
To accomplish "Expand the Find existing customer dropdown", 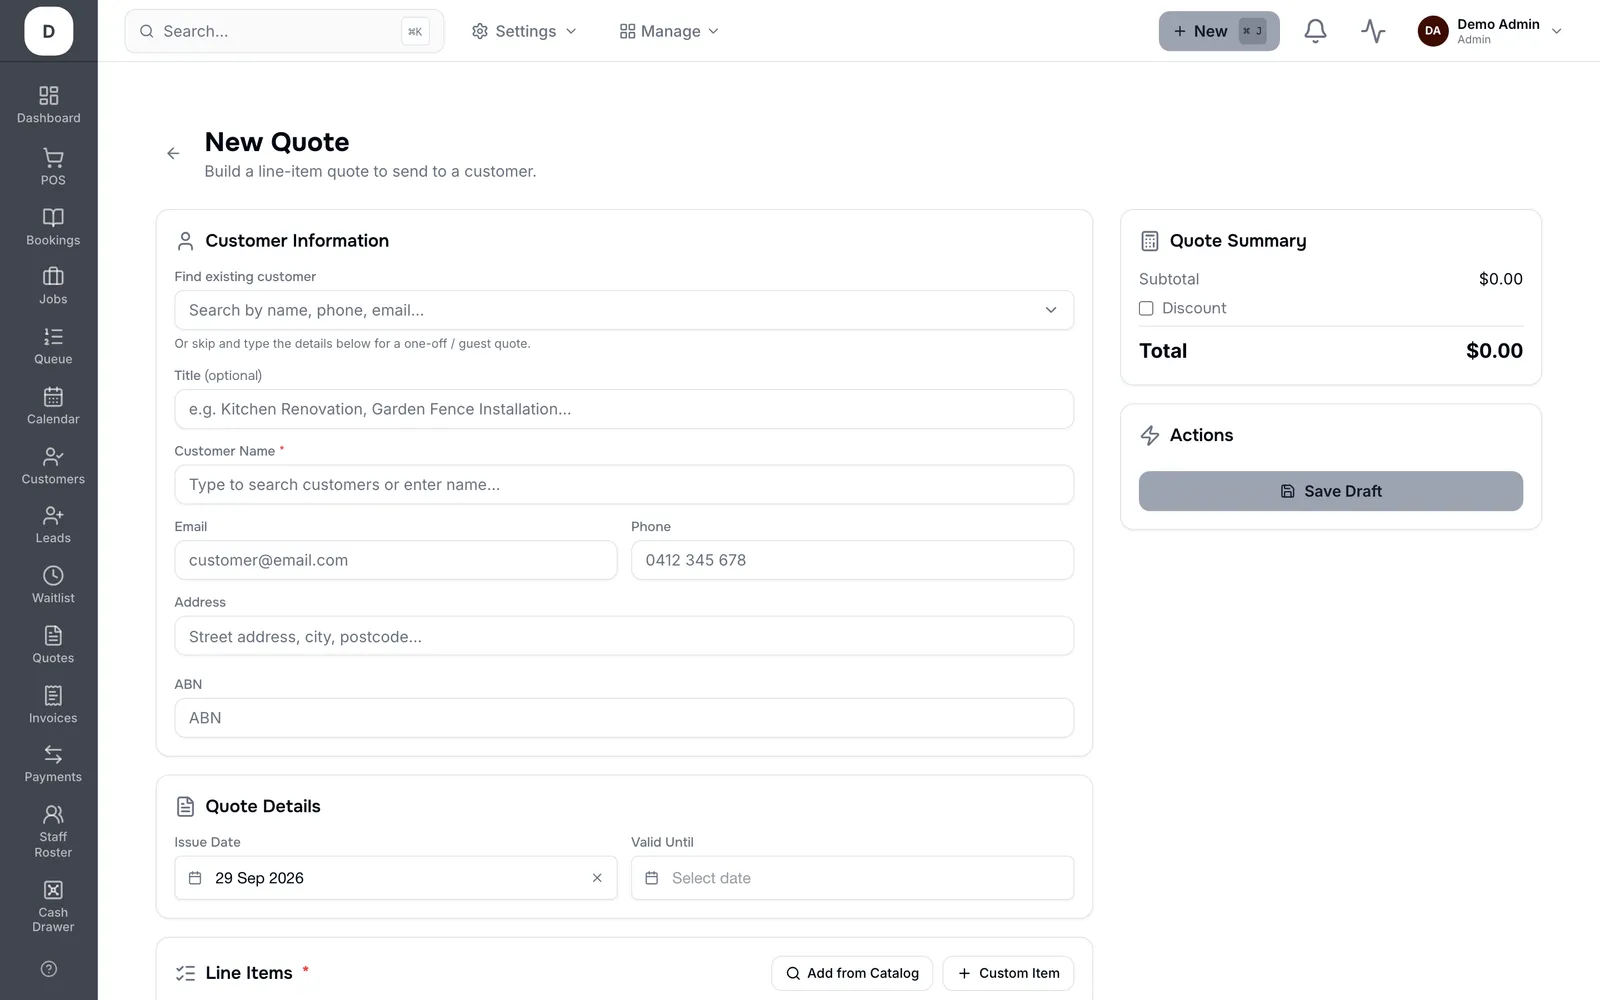I will (x=624, y=310).
